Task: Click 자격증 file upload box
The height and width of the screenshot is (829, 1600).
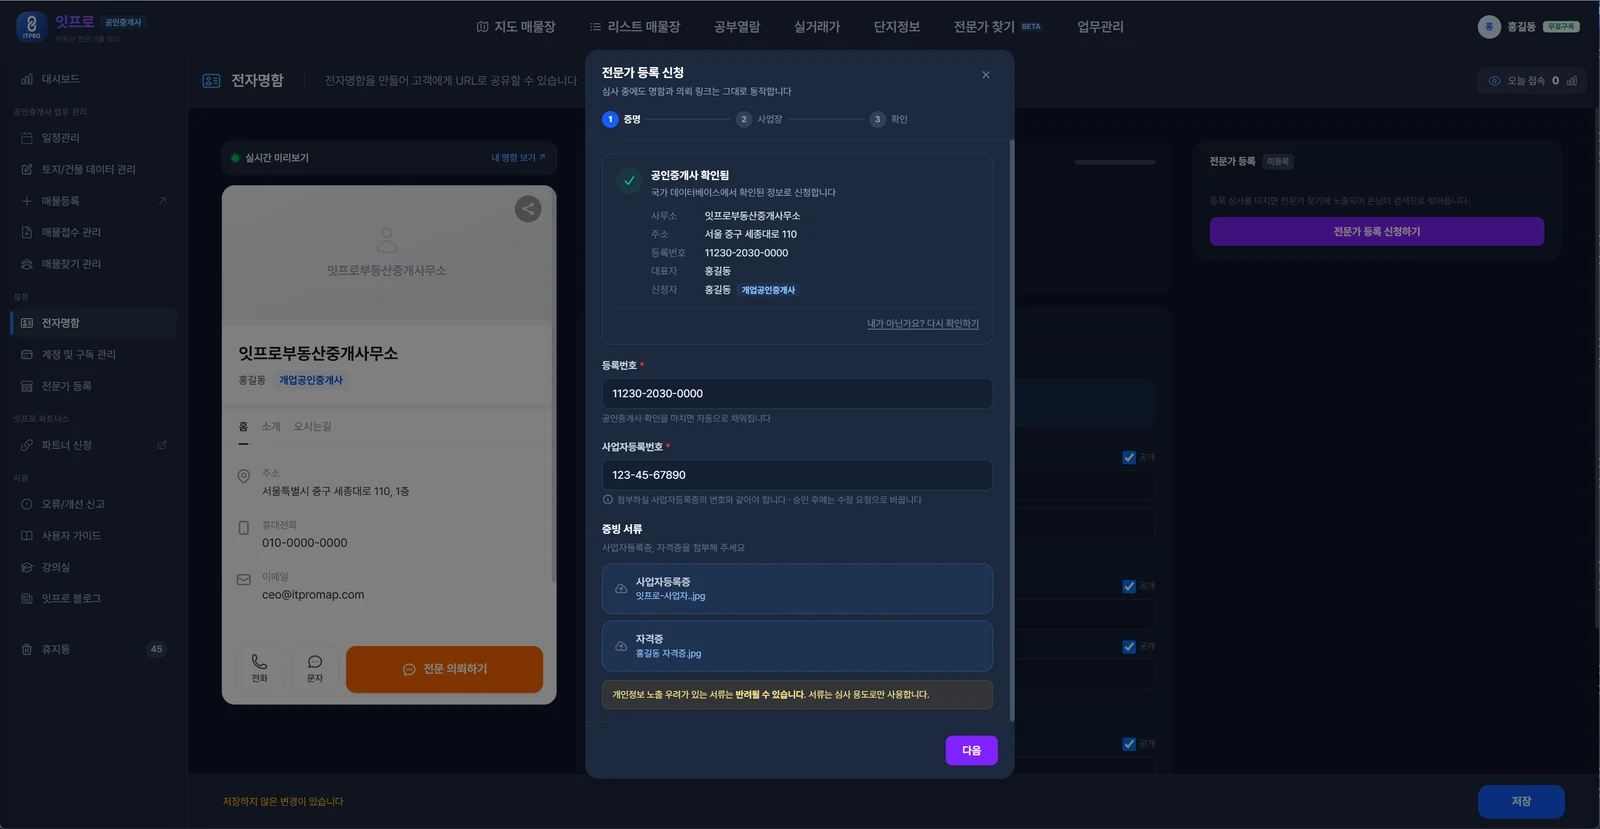Action: coord(797,646)
